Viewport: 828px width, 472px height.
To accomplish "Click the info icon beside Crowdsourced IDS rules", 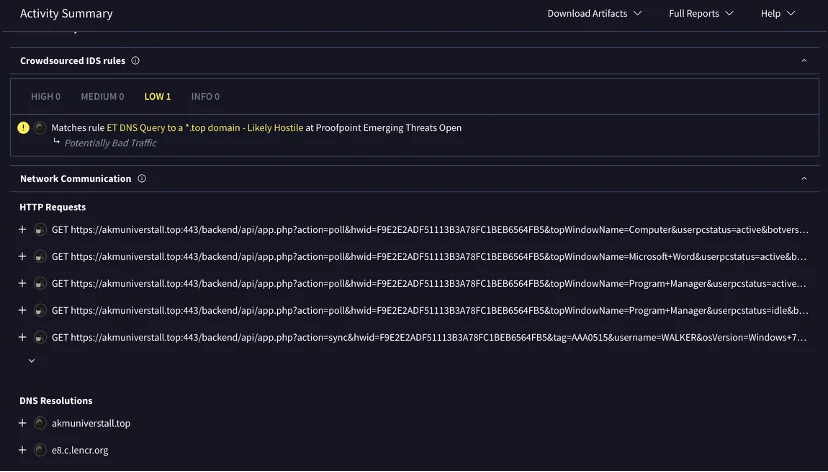I will pyautogui.click(x=135, y=61).
